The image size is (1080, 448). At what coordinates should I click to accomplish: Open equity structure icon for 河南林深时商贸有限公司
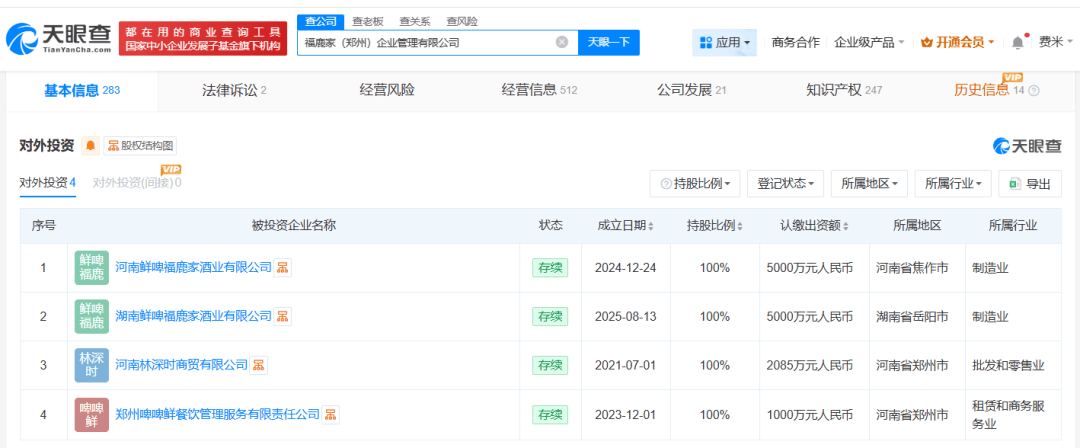(259, 365)
